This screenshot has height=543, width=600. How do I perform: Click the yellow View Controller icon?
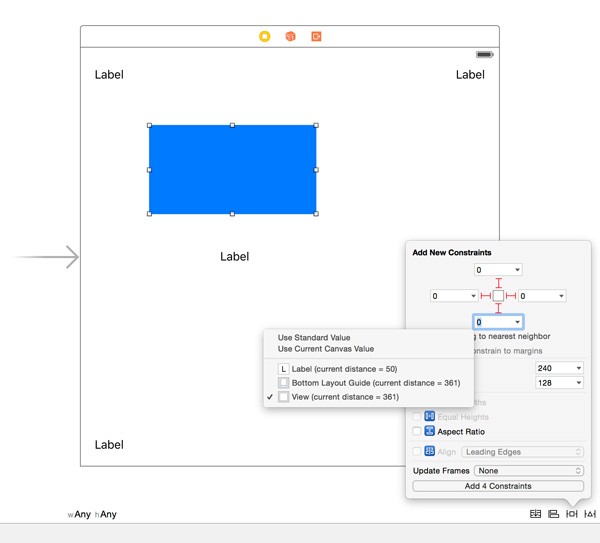pyautogui.click(x=264, y=36)
